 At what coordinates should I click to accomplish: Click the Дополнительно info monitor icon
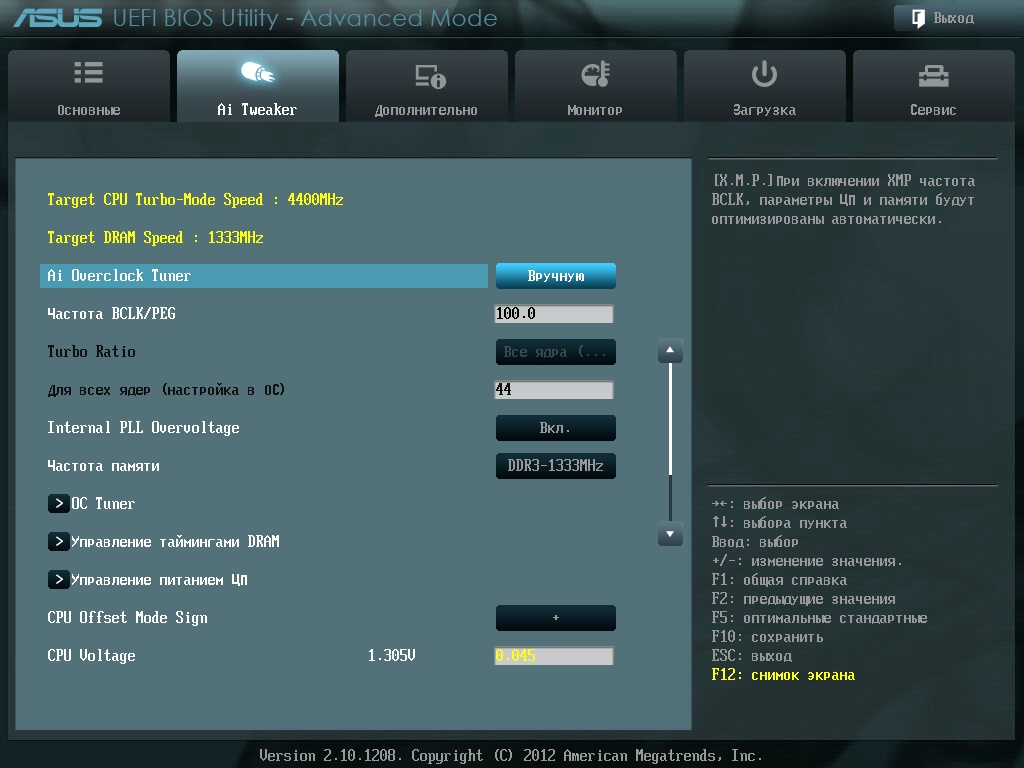(x=430, y=76)
